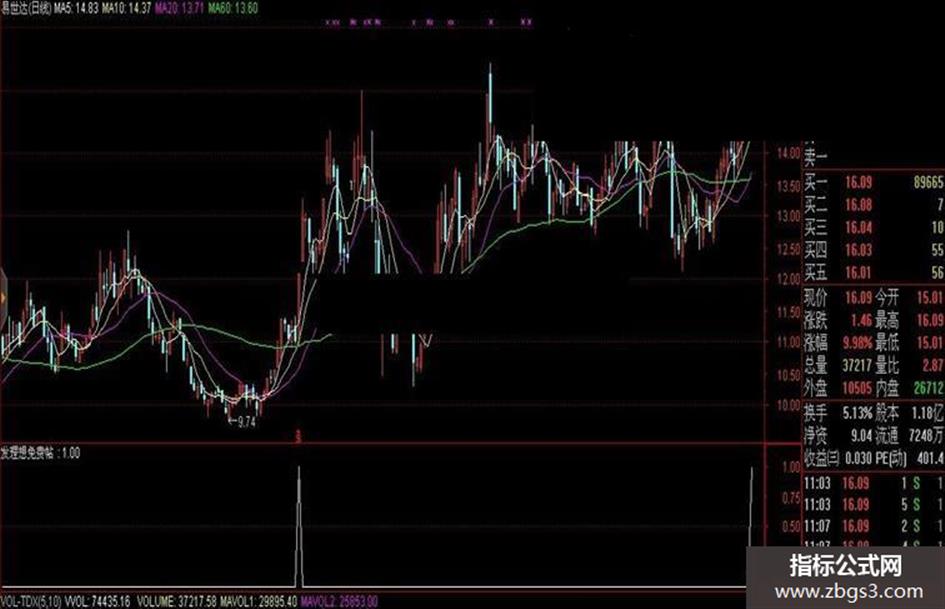
Task: Click the 现价 current price value
Action: (x=858, y=297)
